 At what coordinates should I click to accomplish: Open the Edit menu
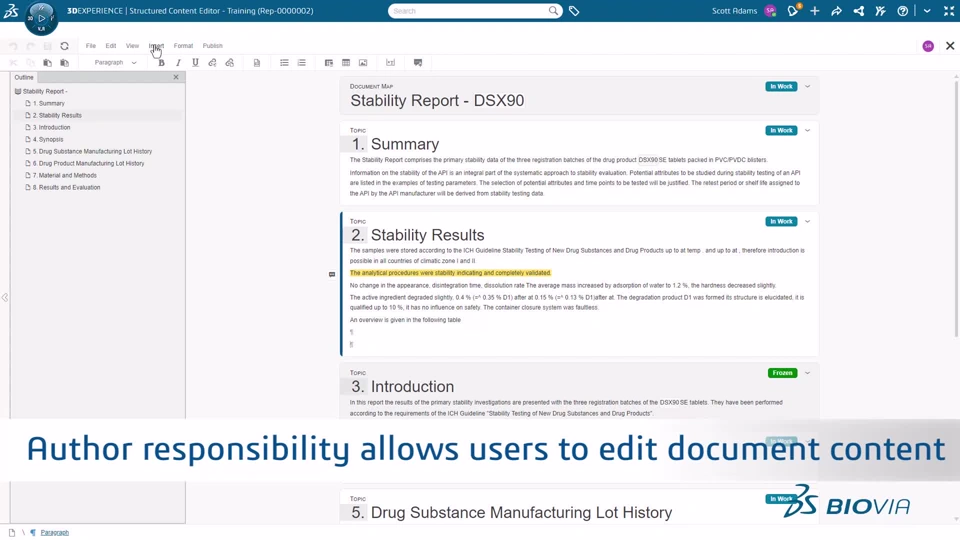tap(111, 46)
